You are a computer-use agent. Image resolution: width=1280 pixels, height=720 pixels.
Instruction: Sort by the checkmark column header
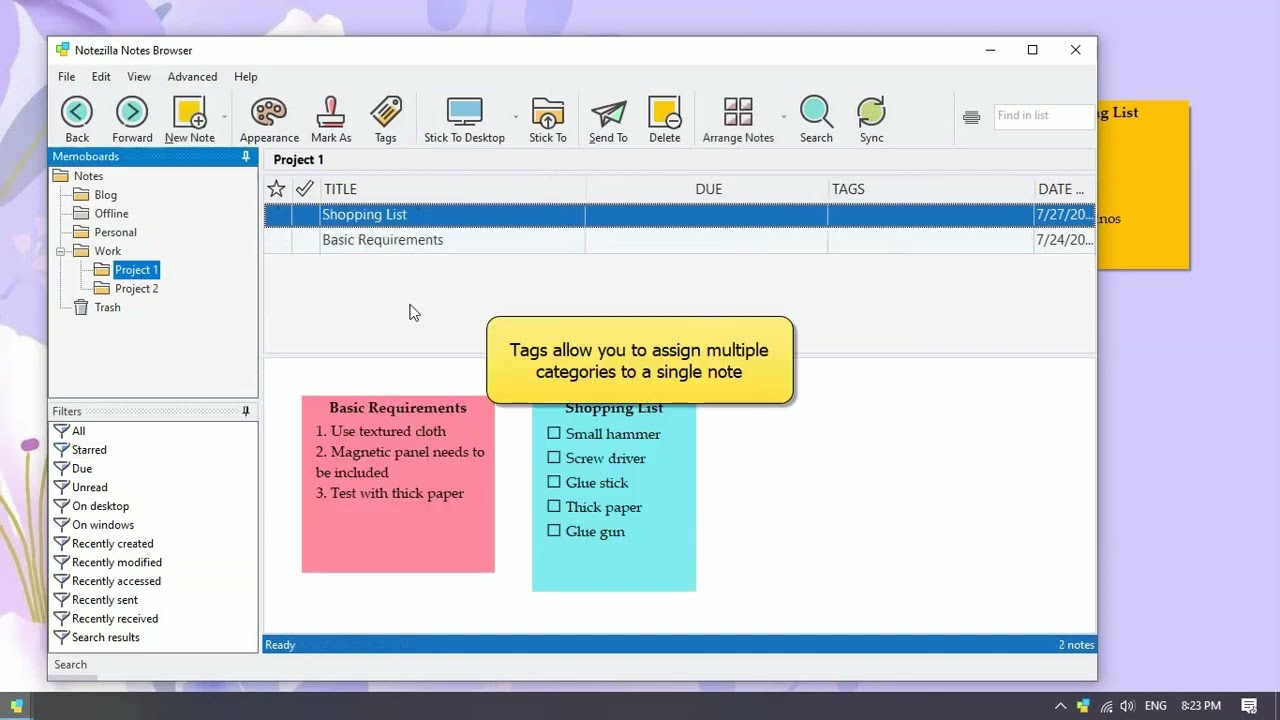(x=305, y=189)
